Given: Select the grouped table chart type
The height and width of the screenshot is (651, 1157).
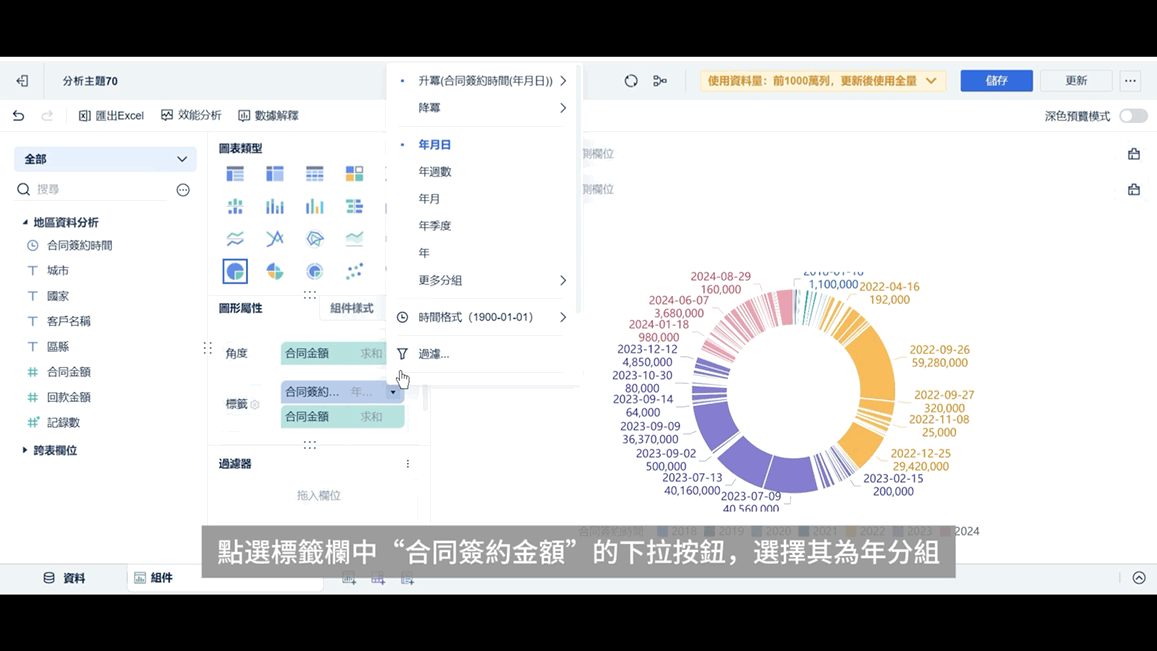Looking at the screenshot, I should tap(235, 174).
